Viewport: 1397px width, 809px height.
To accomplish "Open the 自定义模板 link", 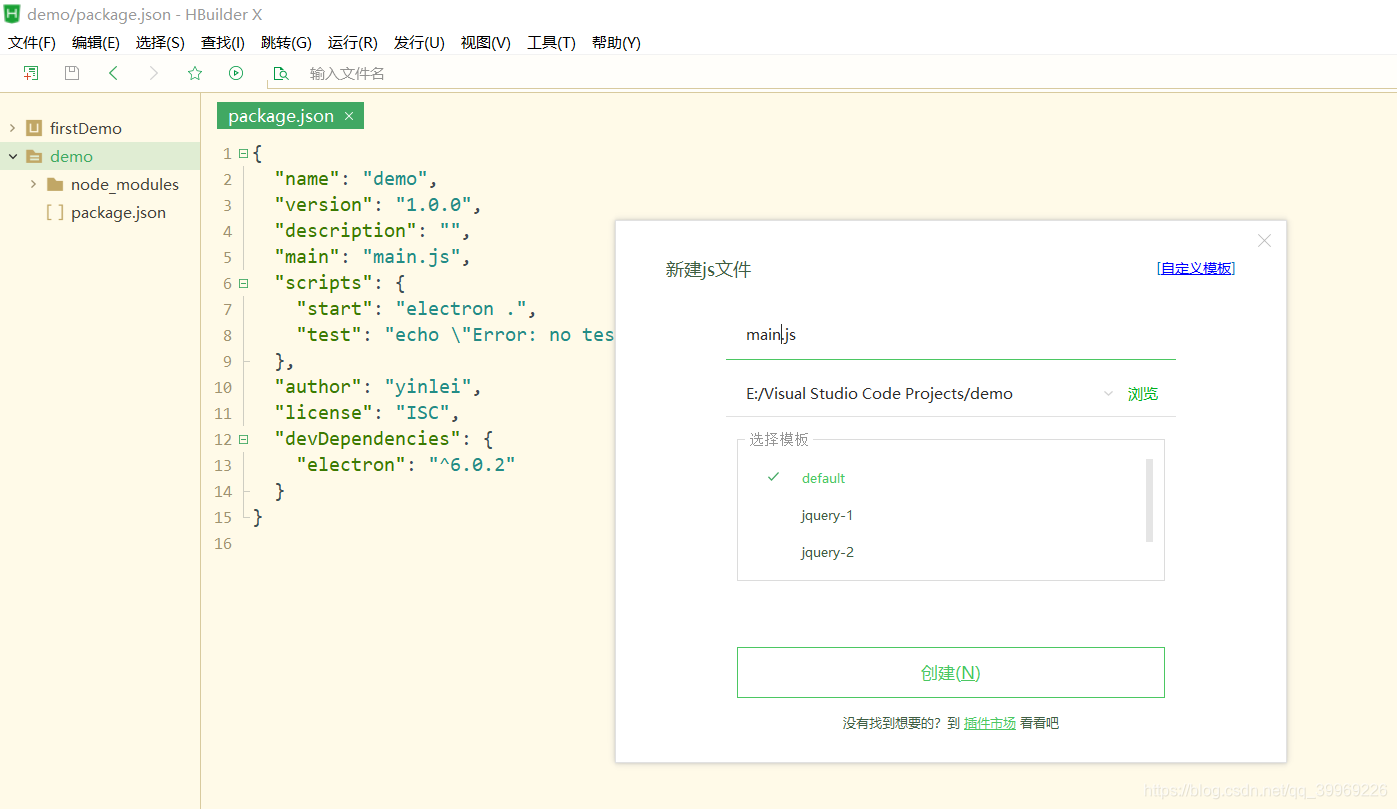I will pos(1195,268).
